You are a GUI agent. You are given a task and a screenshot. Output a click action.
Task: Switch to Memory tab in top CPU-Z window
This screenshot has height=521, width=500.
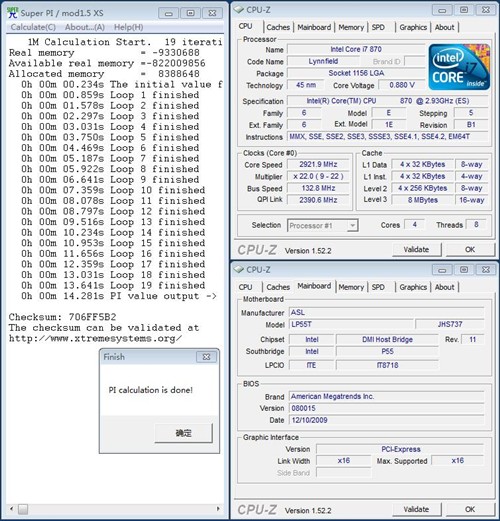click(x=351, y=27)
